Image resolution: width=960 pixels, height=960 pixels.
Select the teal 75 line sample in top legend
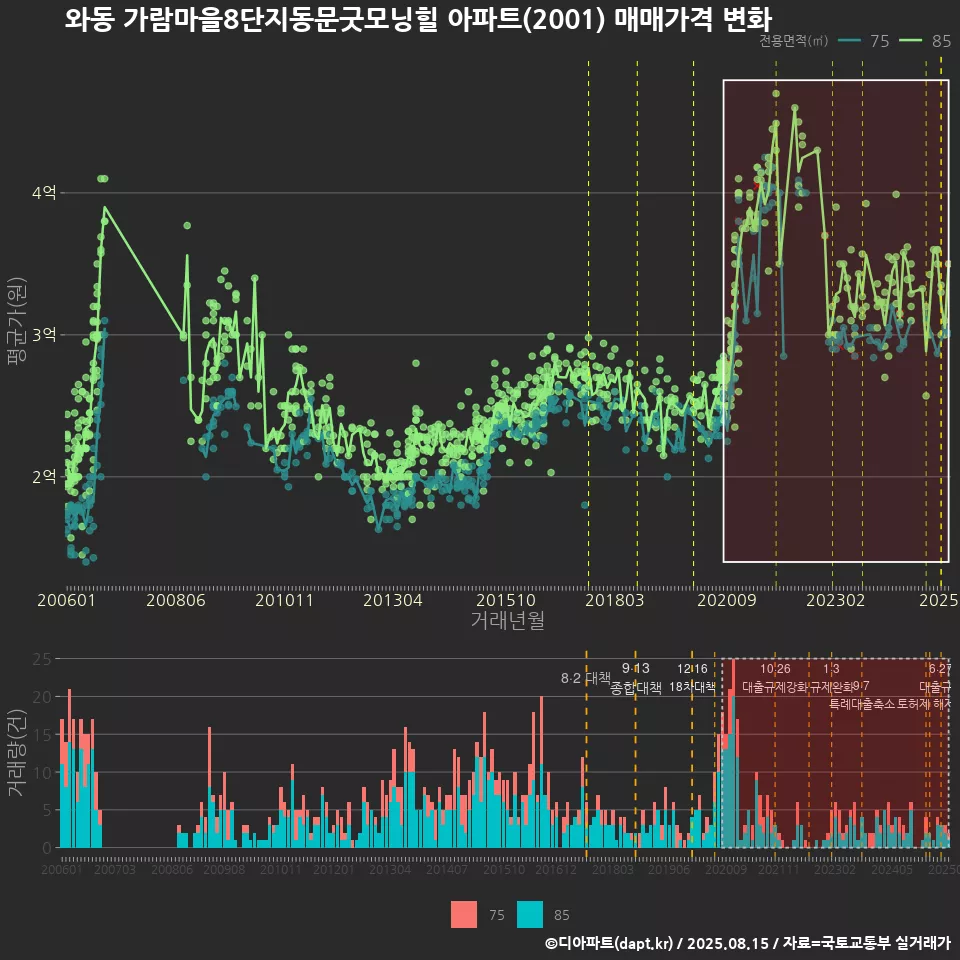(x=849, y=41)
